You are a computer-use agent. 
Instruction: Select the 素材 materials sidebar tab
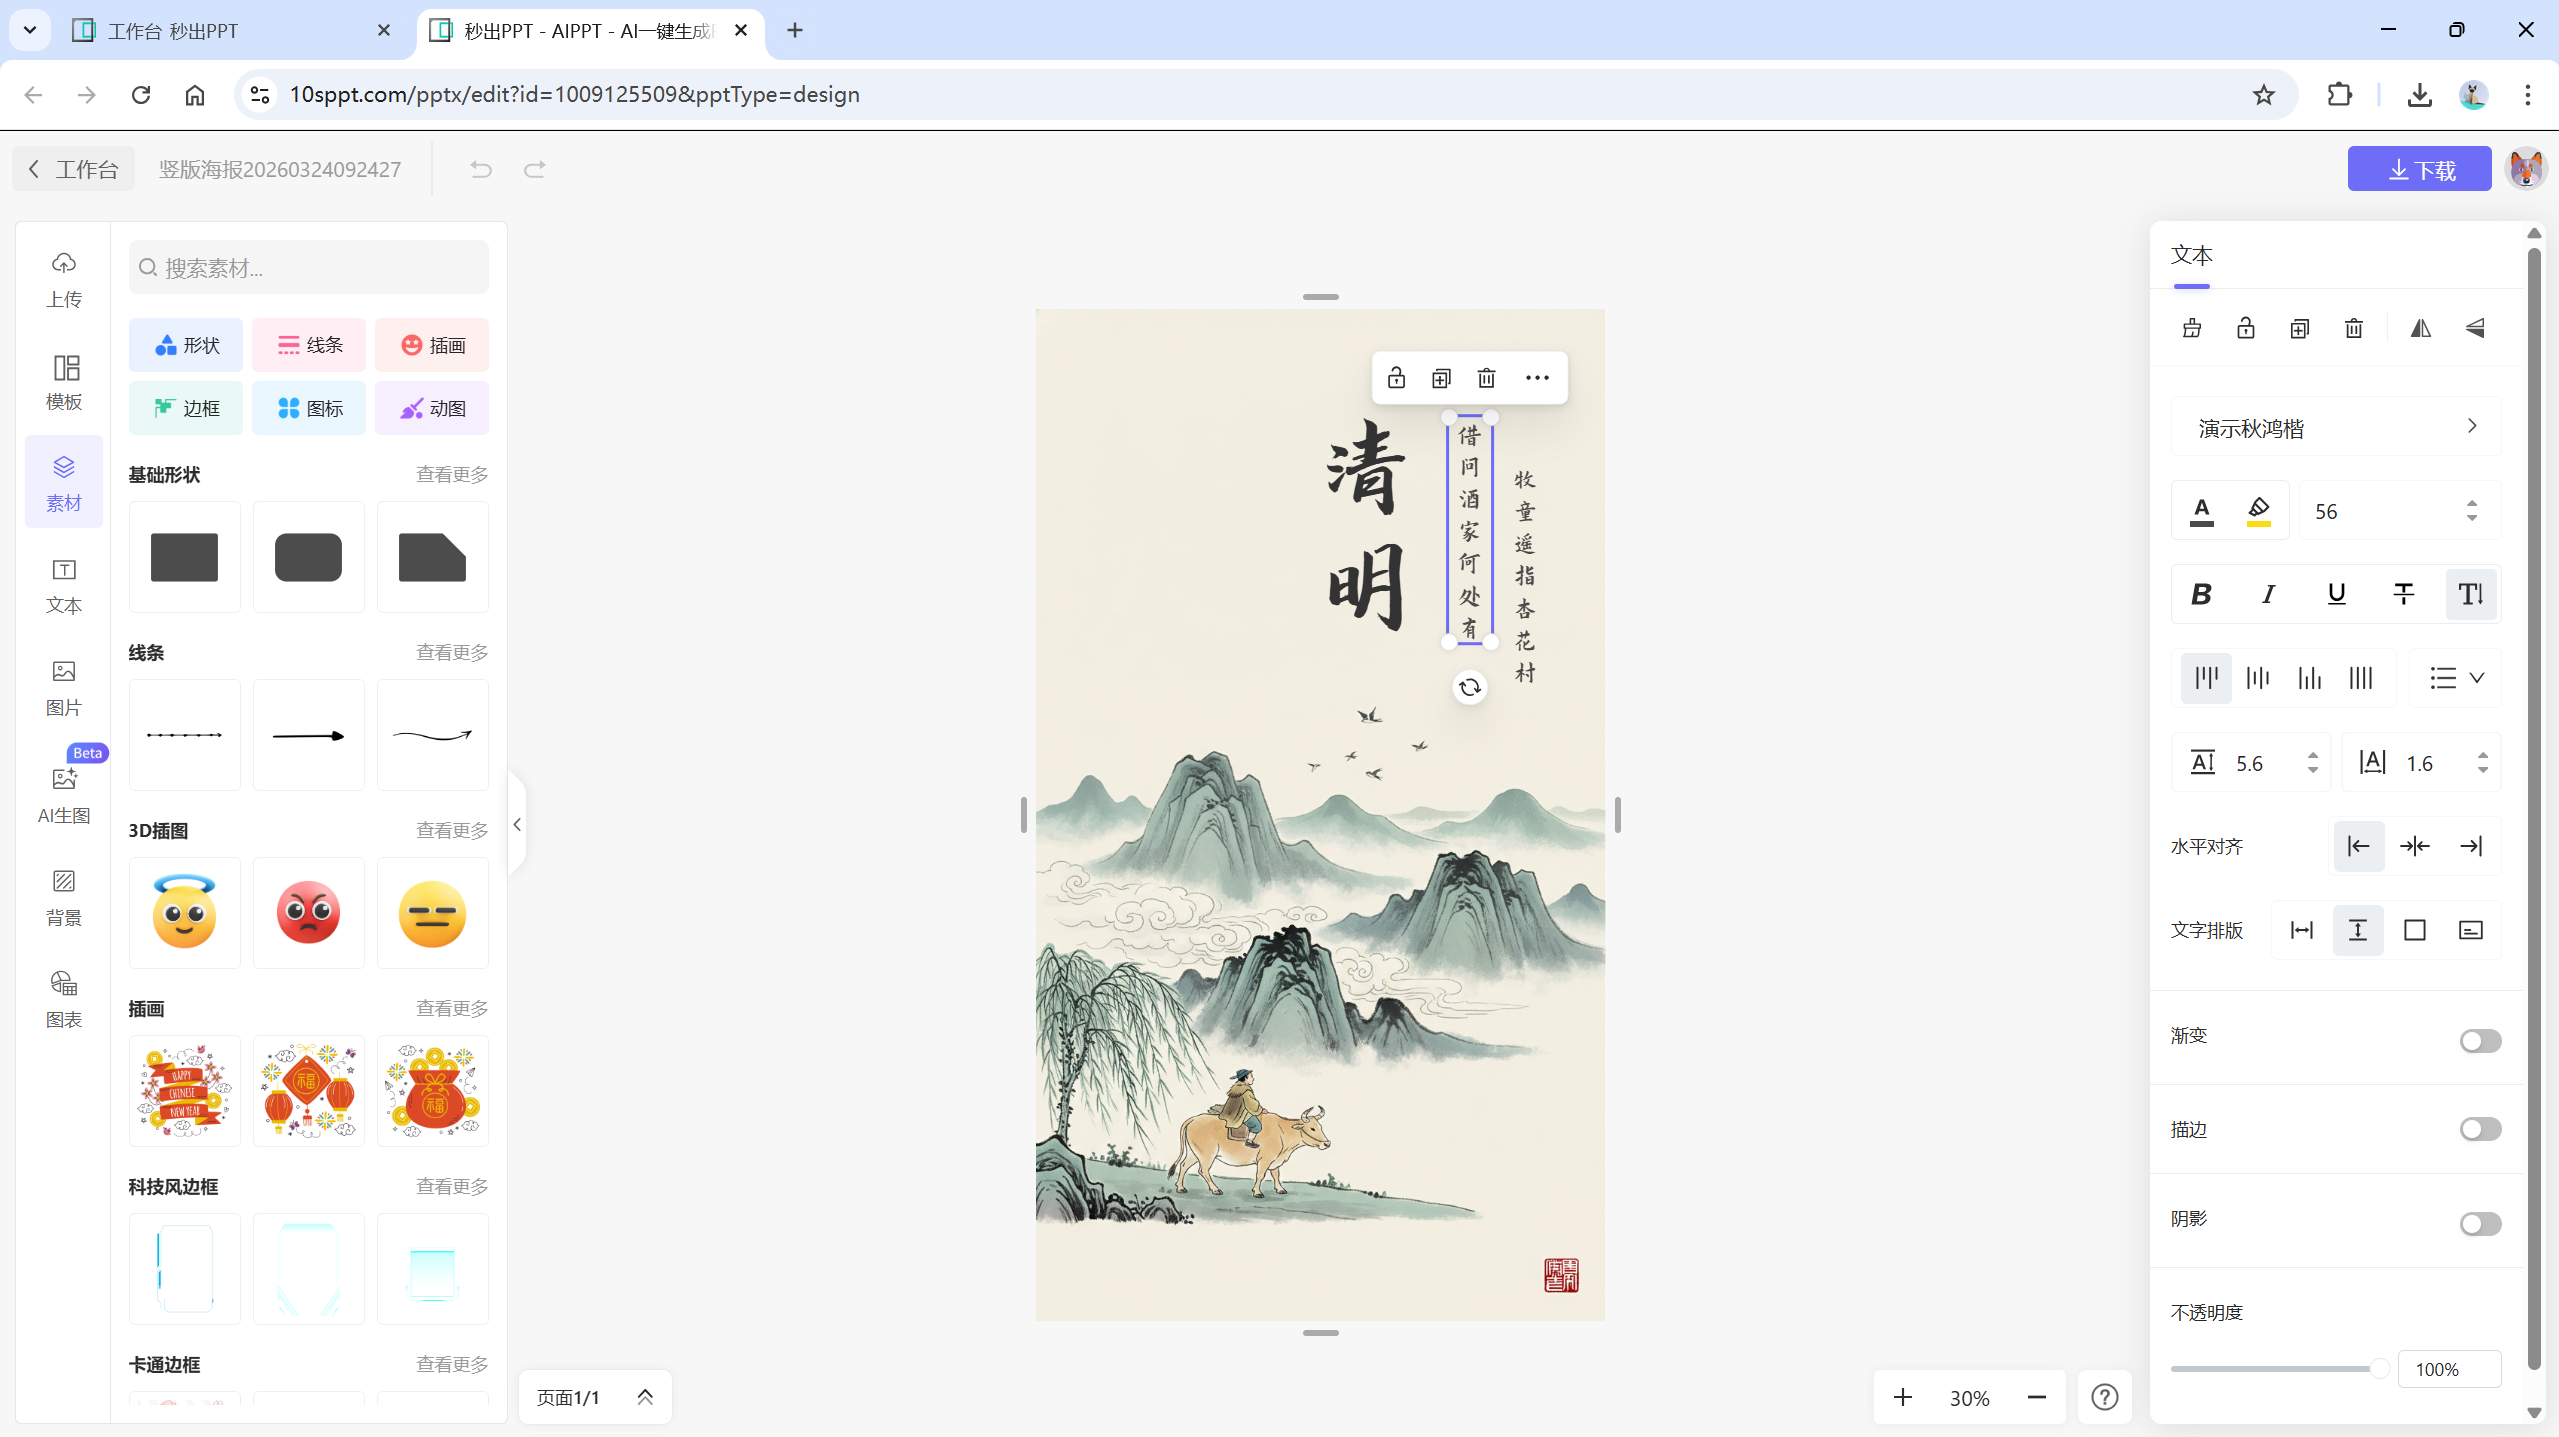tap(64, 483)
